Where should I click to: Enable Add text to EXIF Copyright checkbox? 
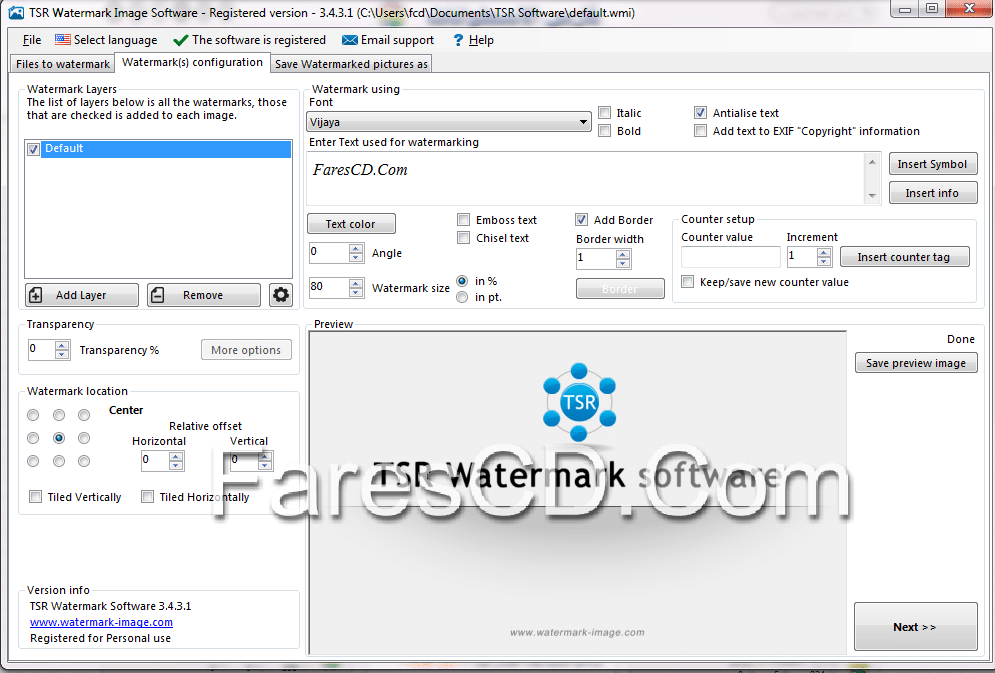click(x=701, y=131)
